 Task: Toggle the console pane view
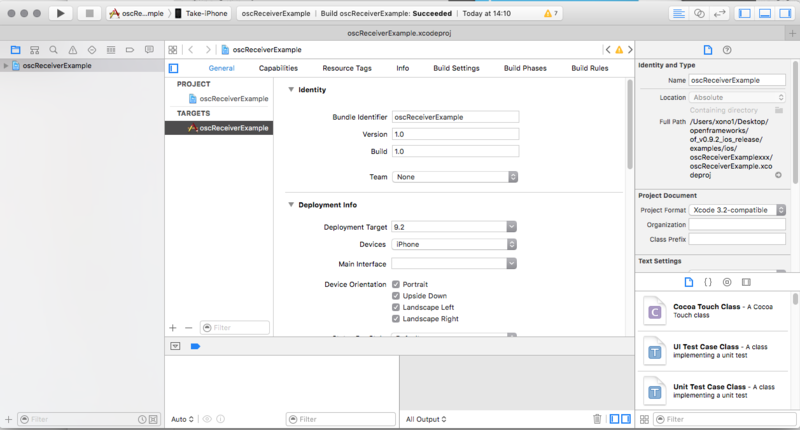coord(626,419)
